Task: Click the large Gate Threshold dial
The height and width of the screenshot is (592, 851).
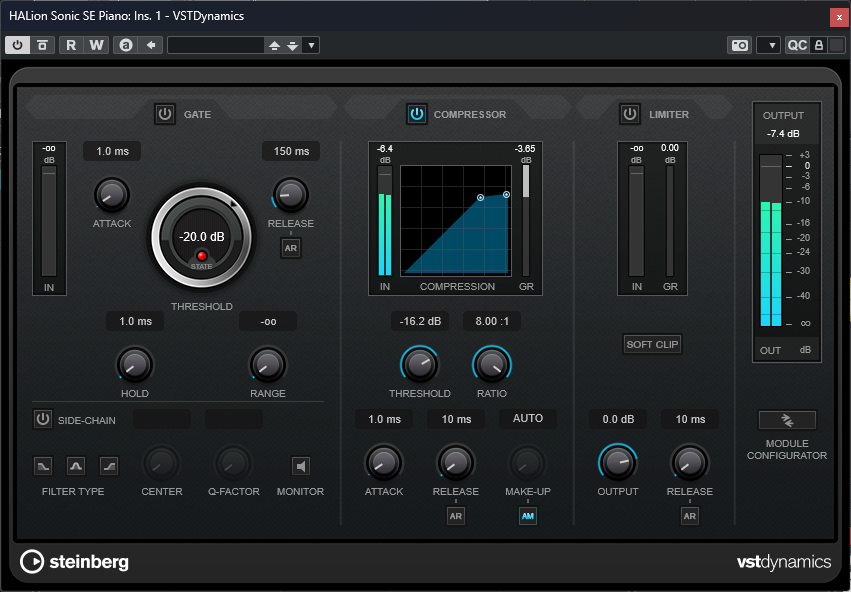Action: pos(202,237)
